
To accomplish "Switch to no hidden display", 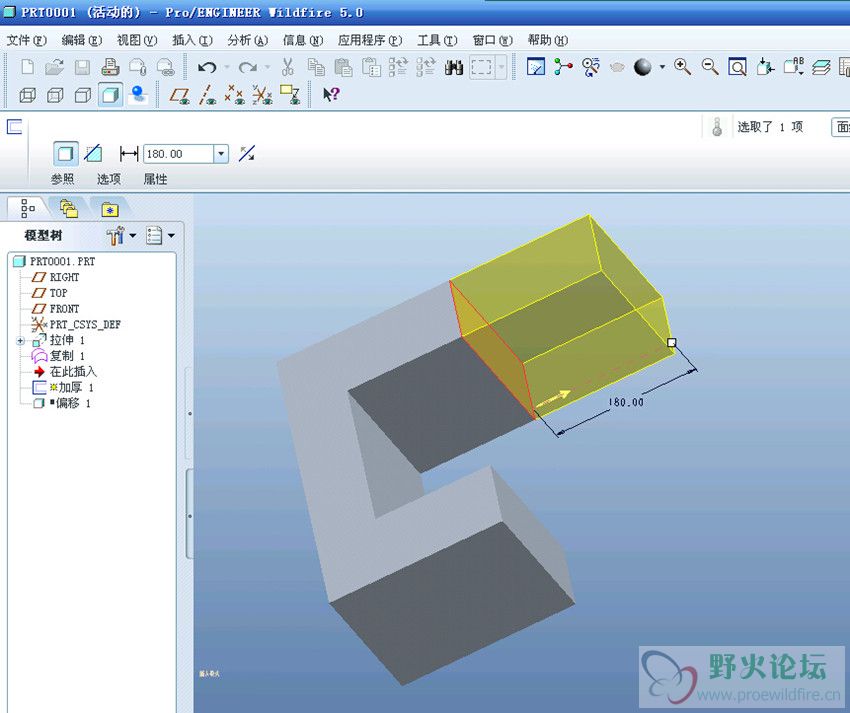I will (x=83, y=95).
